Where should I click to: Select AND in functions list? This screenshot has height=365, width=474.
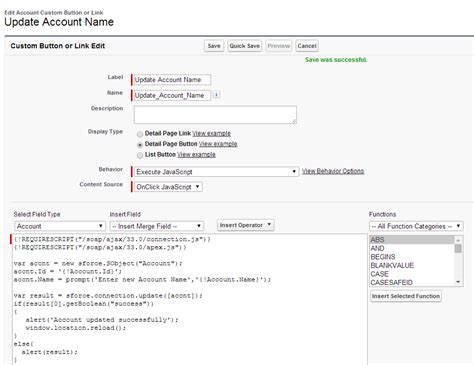click(x=412, y=248)
